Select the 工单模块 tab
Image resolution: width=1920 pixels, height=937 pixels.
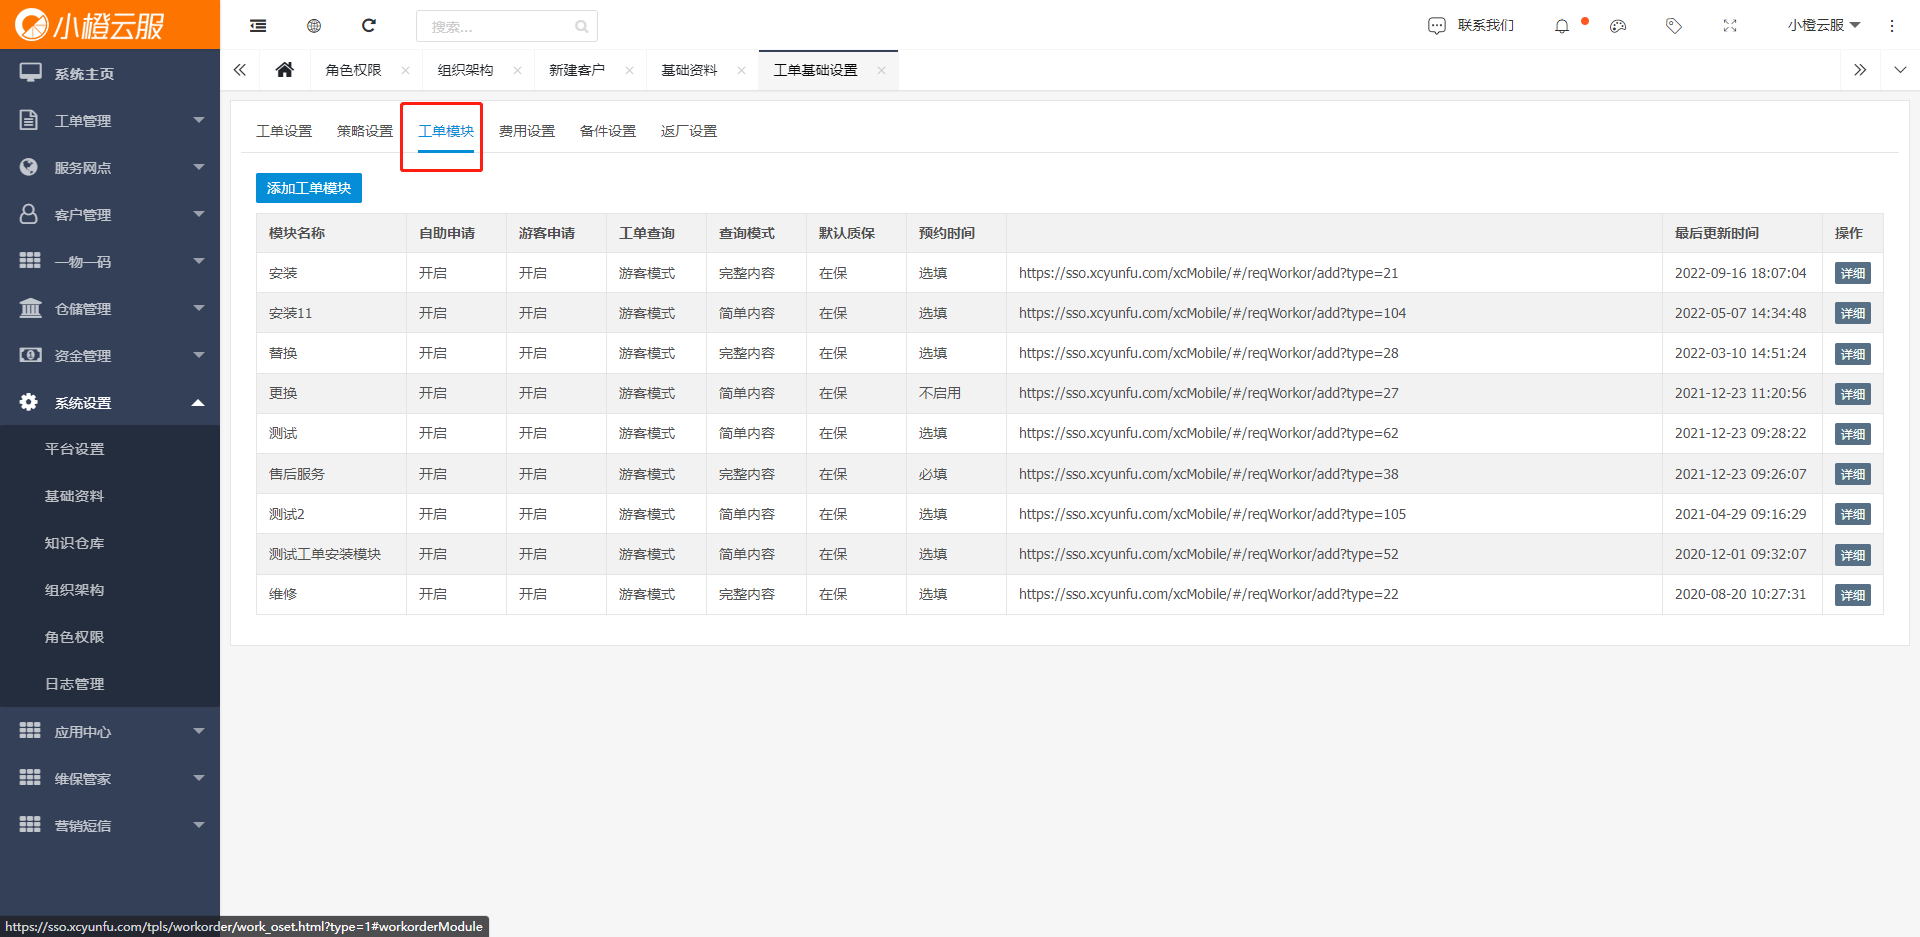446,131
